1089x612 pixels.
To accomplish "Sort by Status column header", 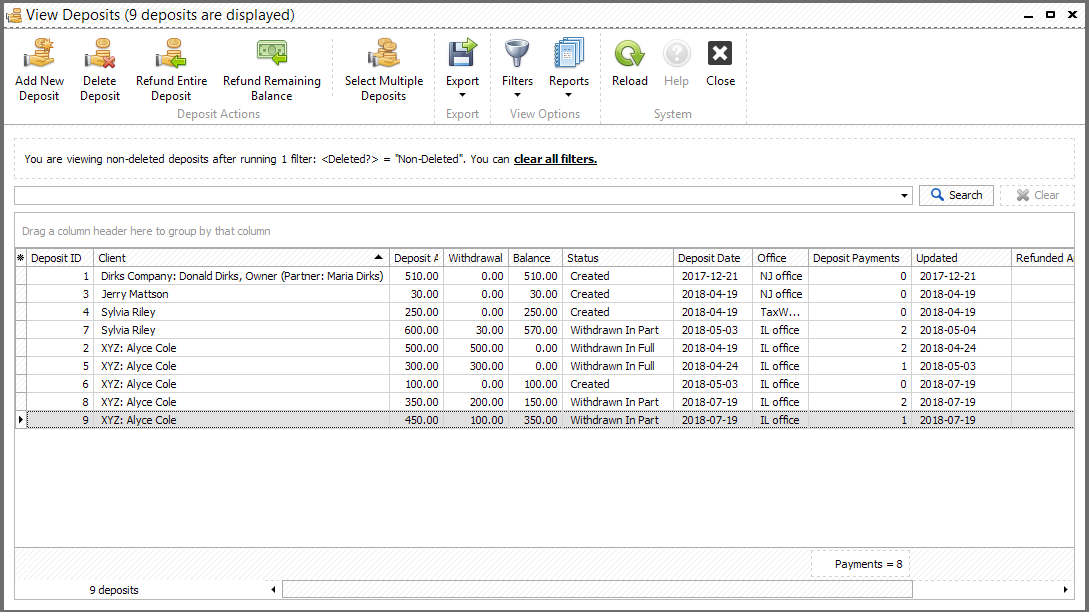I will (617, 258).
